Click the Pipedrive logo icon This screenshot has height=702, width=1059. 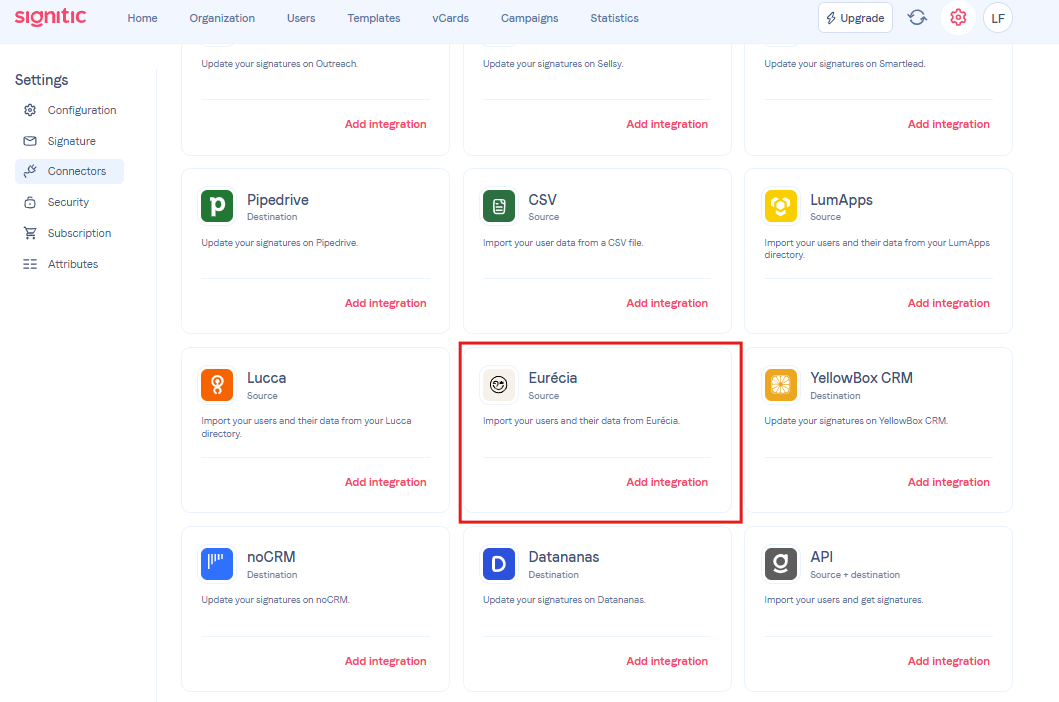pyautogui.click(x=217, y=206)
